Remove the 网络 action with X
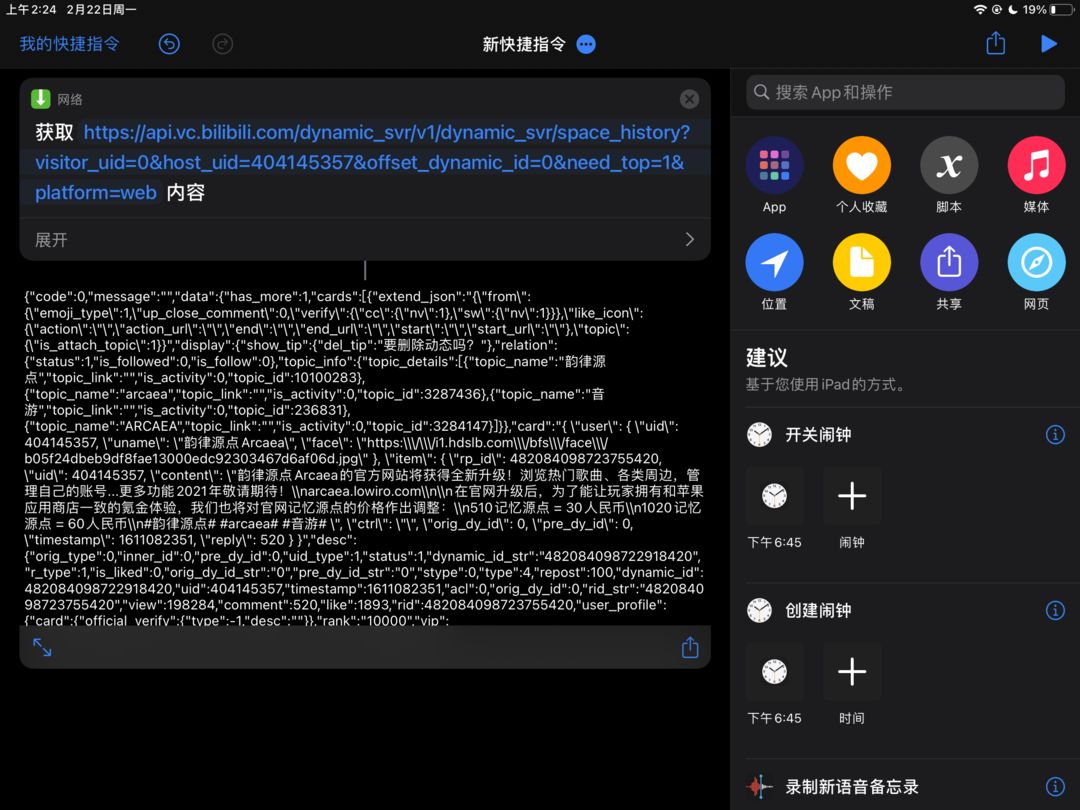 point(689,99)
